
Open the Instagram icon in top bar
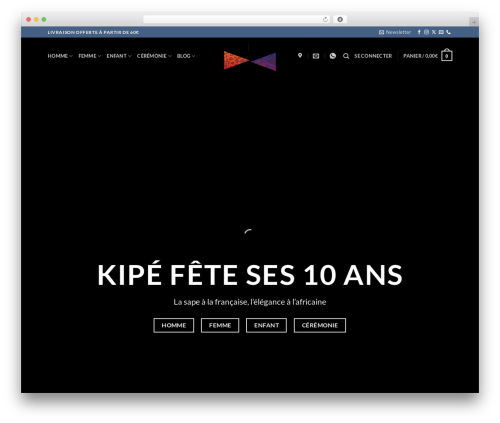pyautogui.click(x=426, y=32)
